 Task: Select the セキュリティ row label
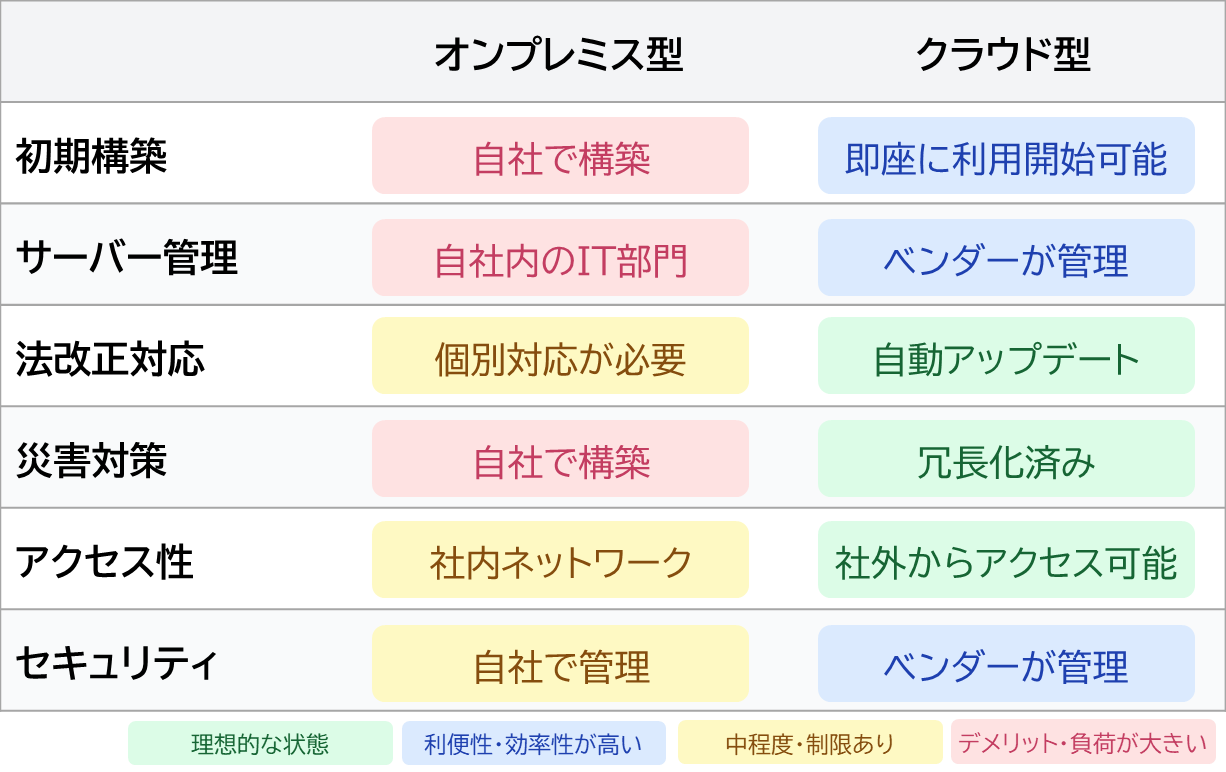click(x=116, y=664)
